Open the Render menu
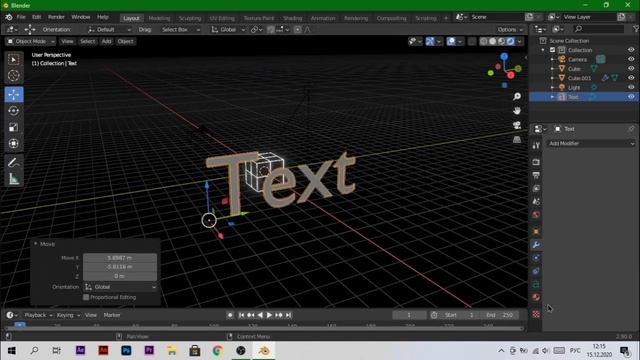640x360 pixels. tap(56, 17)
